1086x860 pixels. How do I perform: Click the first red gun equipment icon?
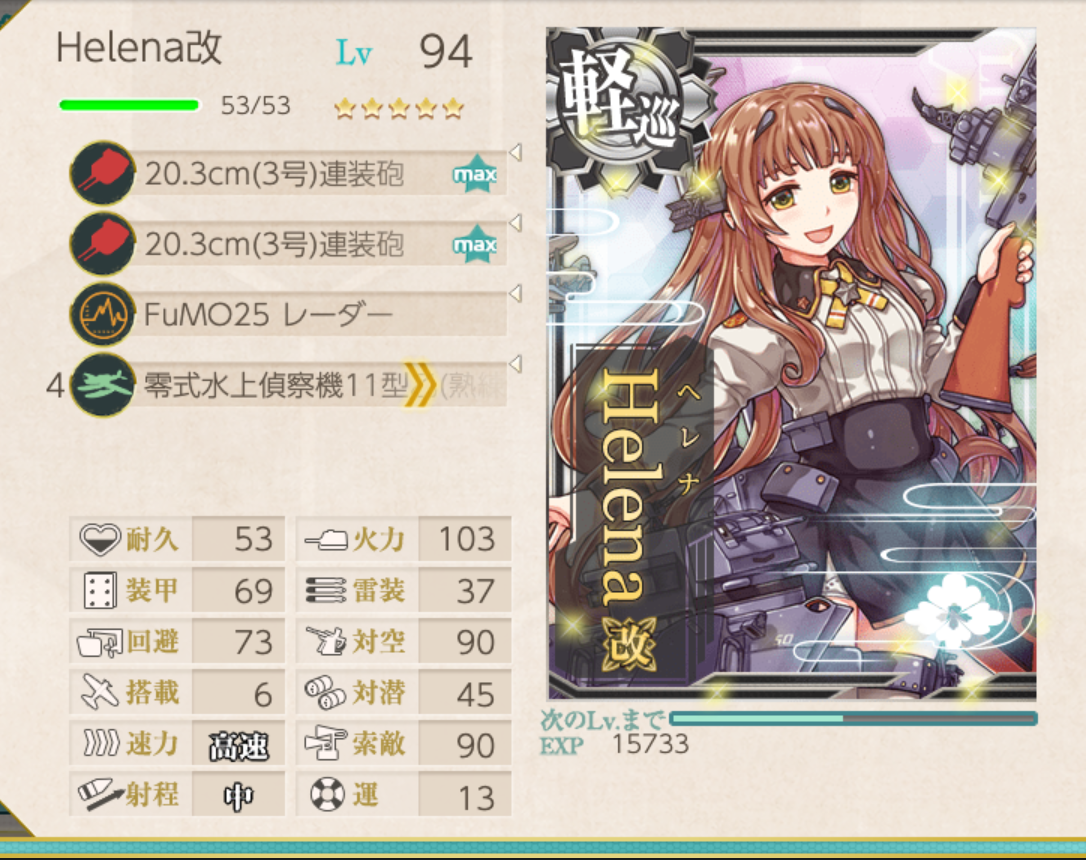(103, 173)
